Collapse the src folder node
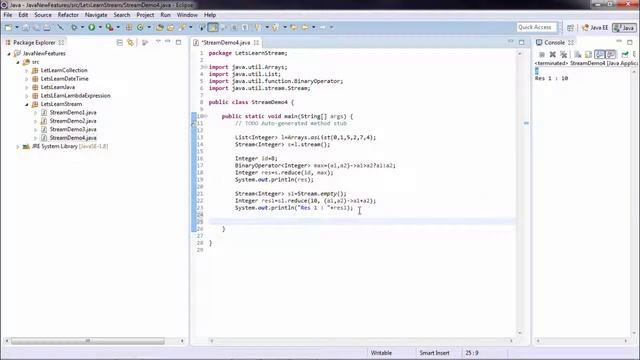The width and height of the screenshot is (640, 360). click(18, 62)
